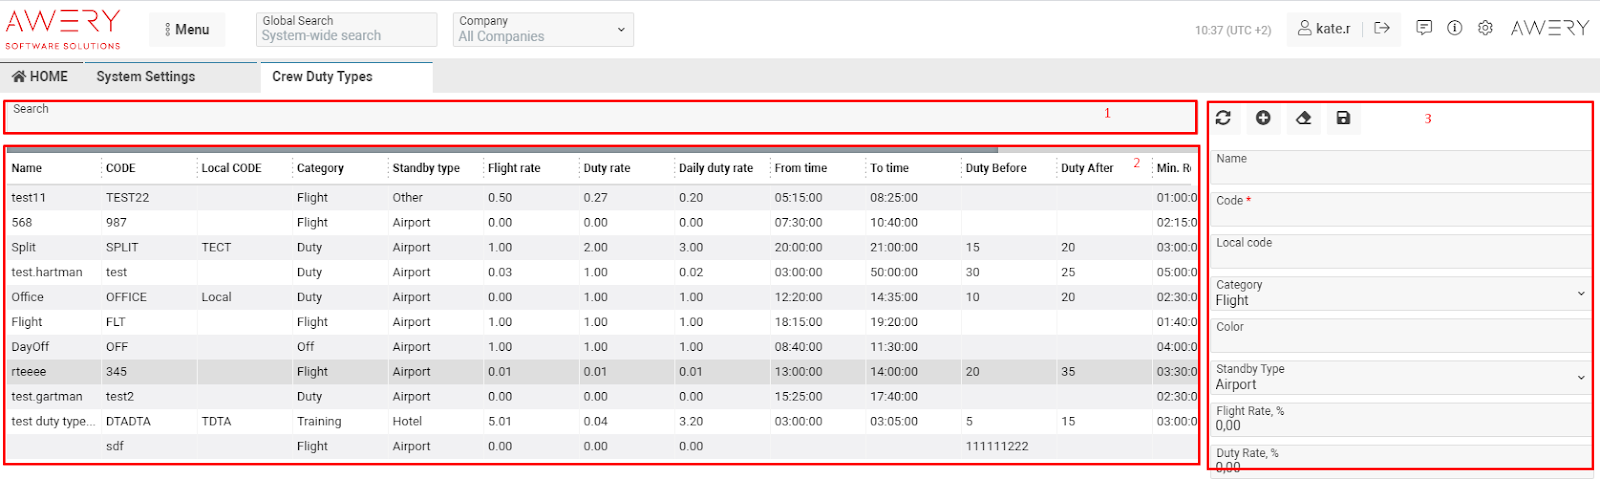Go to the HOME tab
This screenshot has height=480, width=1600.
[x=40, y=77]
